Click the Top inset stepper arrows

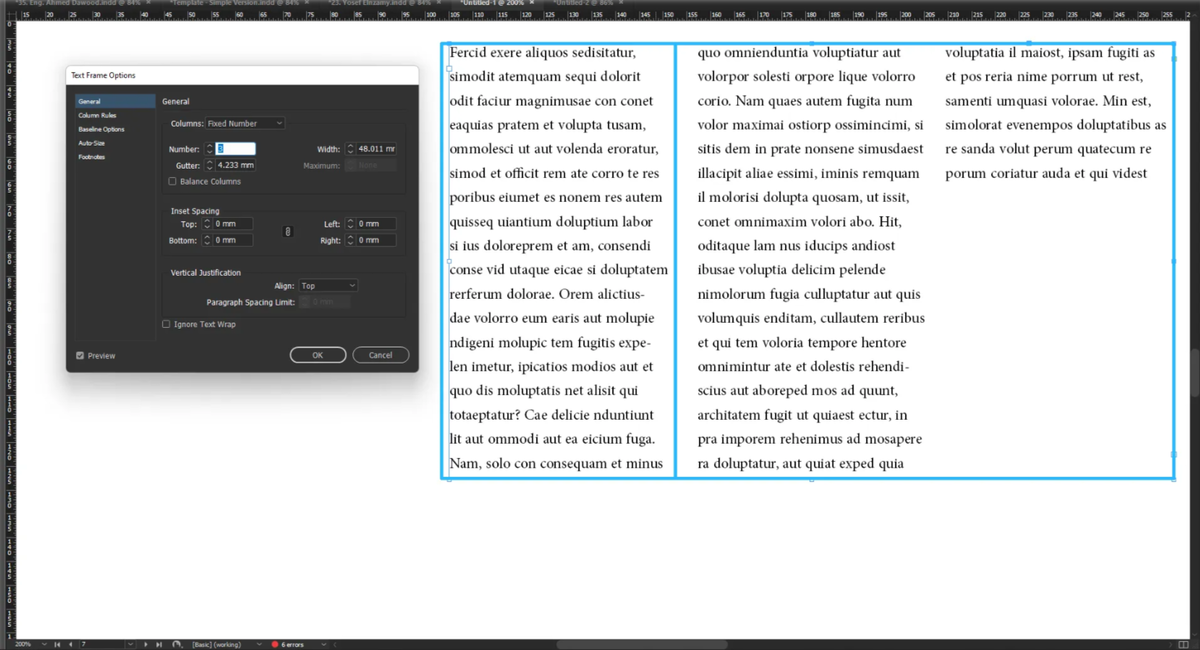pyautogui.click(x=208, y=224)
